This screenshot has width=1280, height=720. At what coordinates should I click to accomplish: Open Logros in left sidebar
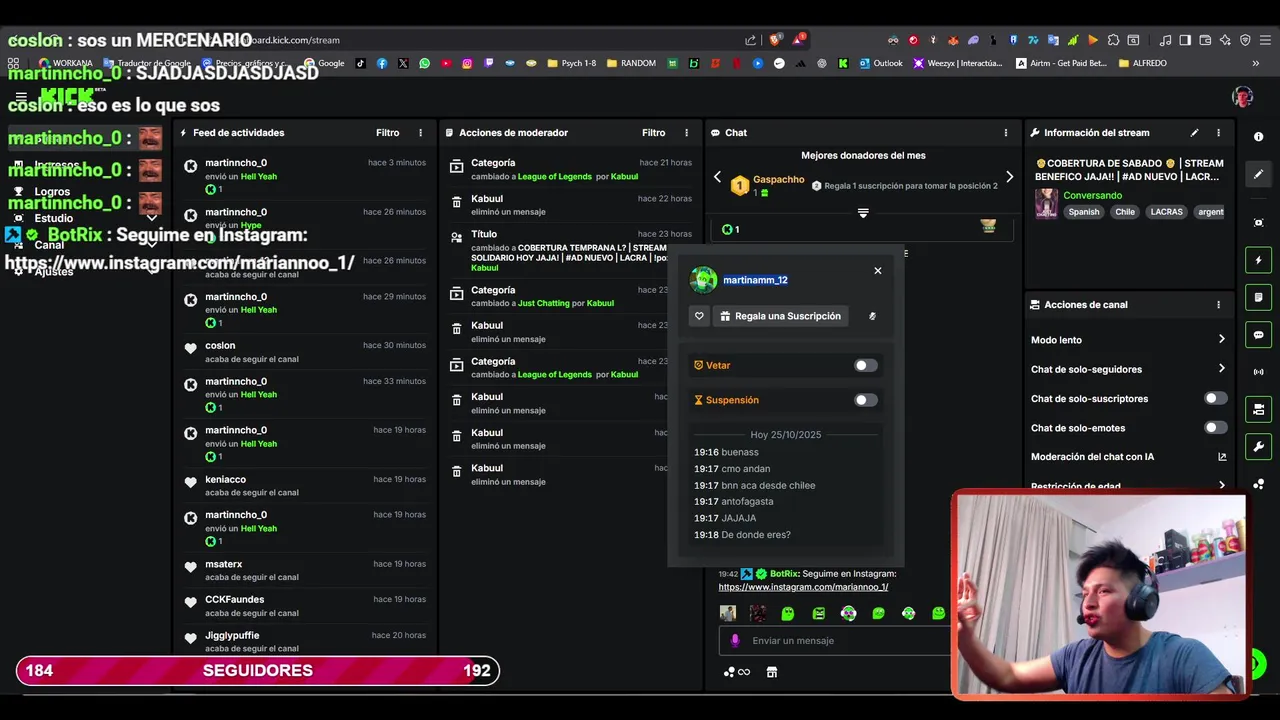(x=52, y=192)
